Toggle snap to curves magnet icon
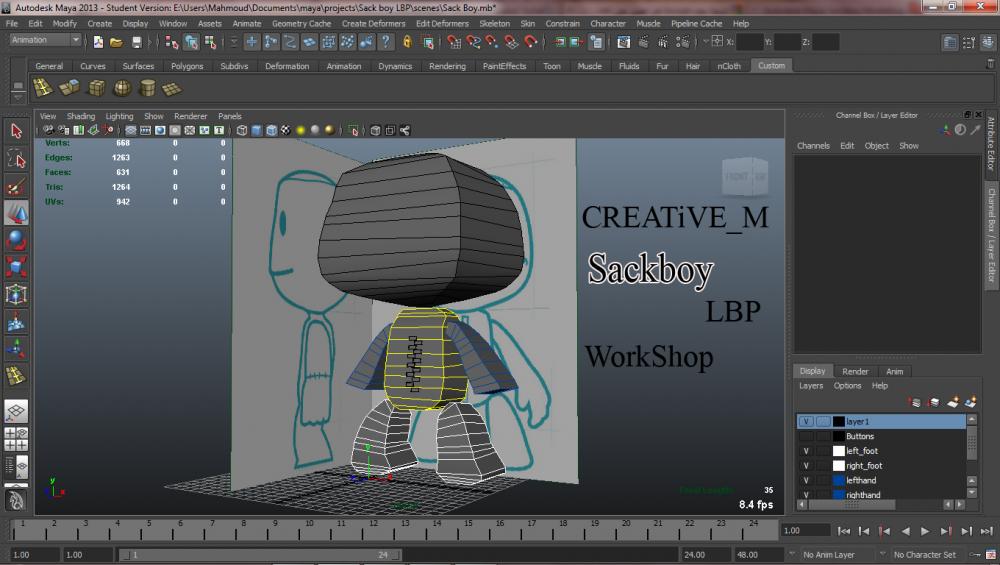1000x565 pixels. pos(473,42)
